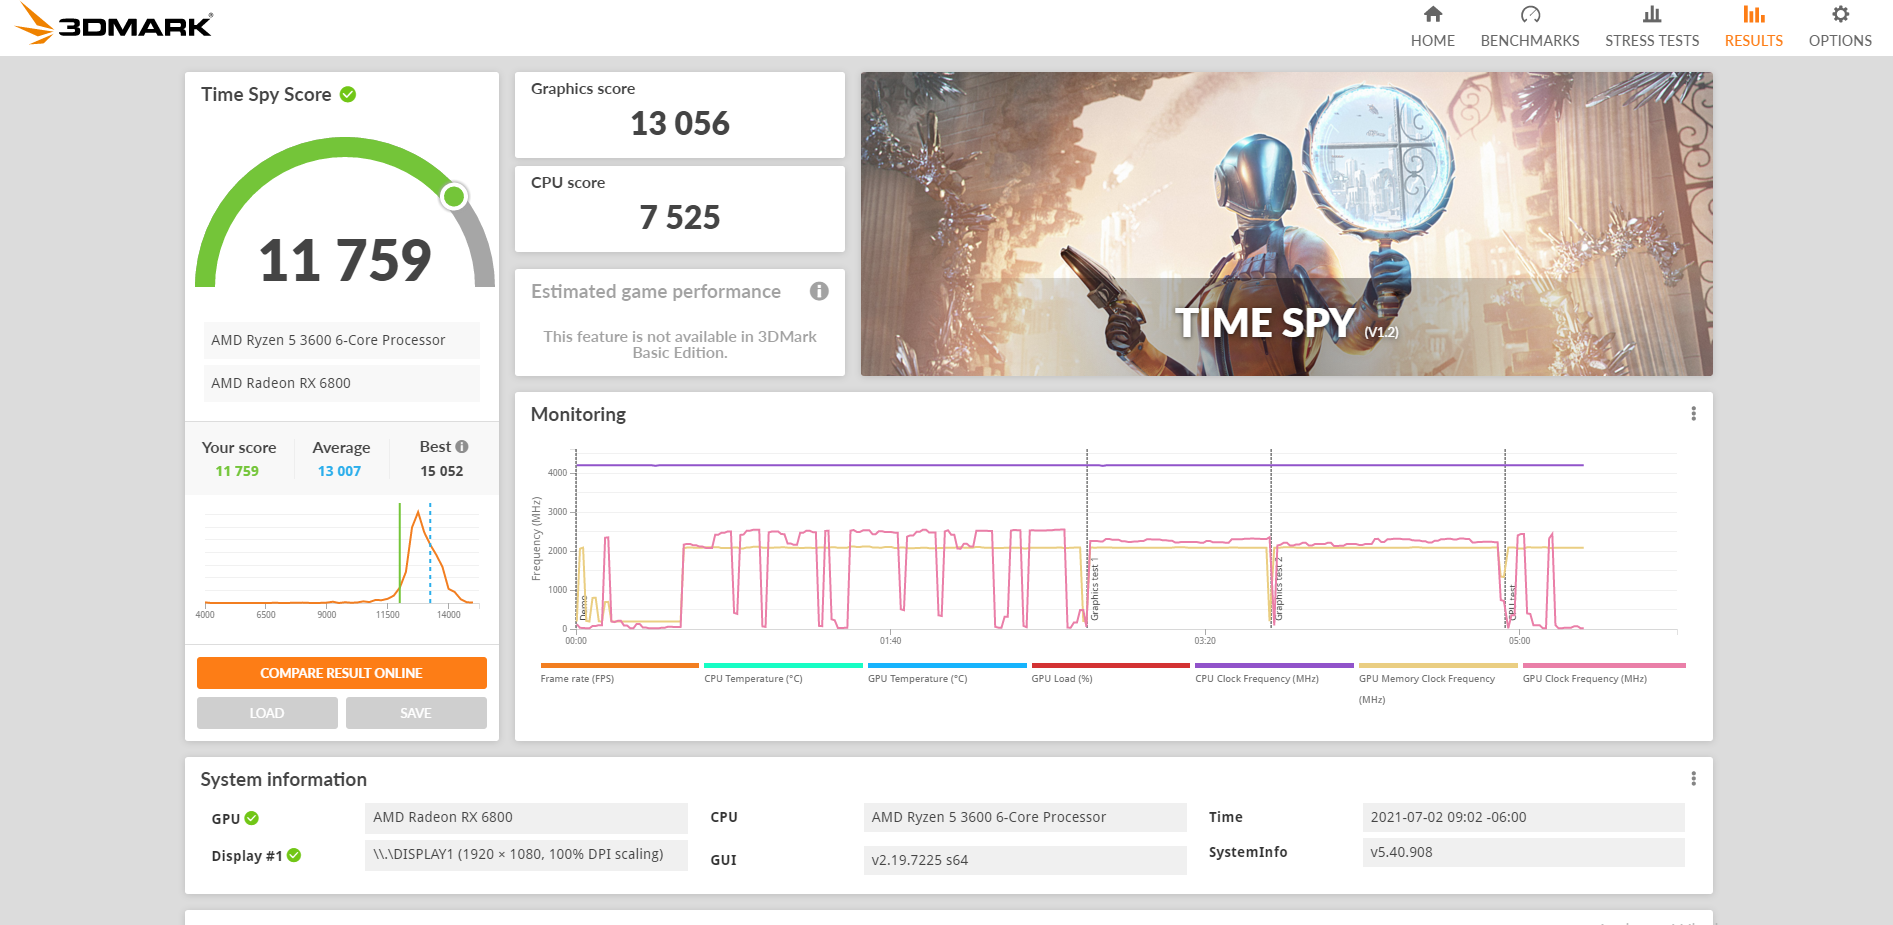Click green check icon next to Display #1
The height and width of the screenshot is (925, 1893).
click(x=294, y=855)
